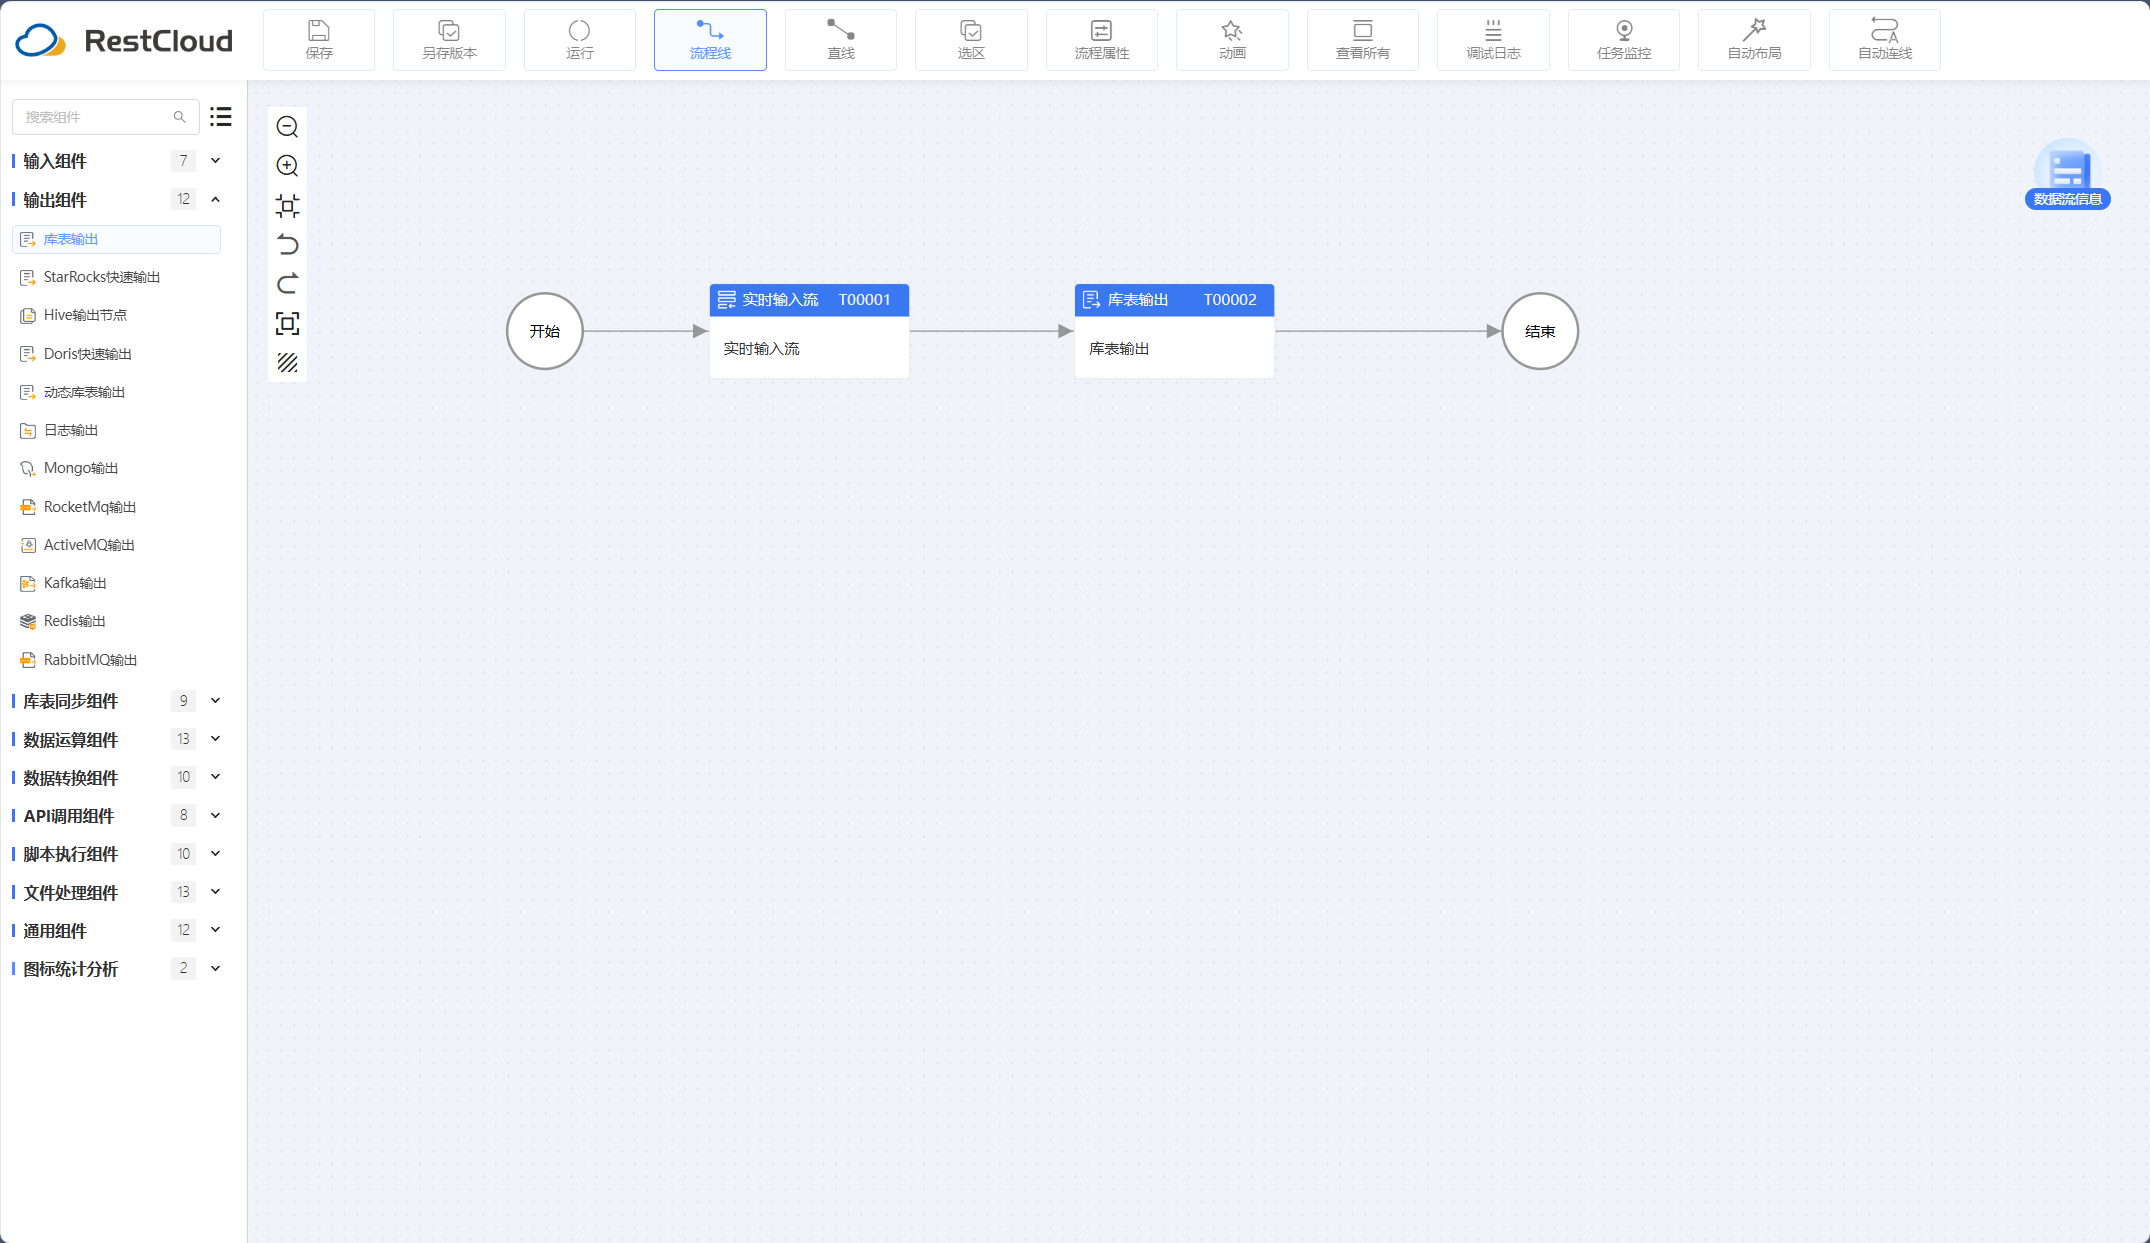Screen dimensions: 2150x1243
Task: Open 查看所有 view all
Action: 1363,40
